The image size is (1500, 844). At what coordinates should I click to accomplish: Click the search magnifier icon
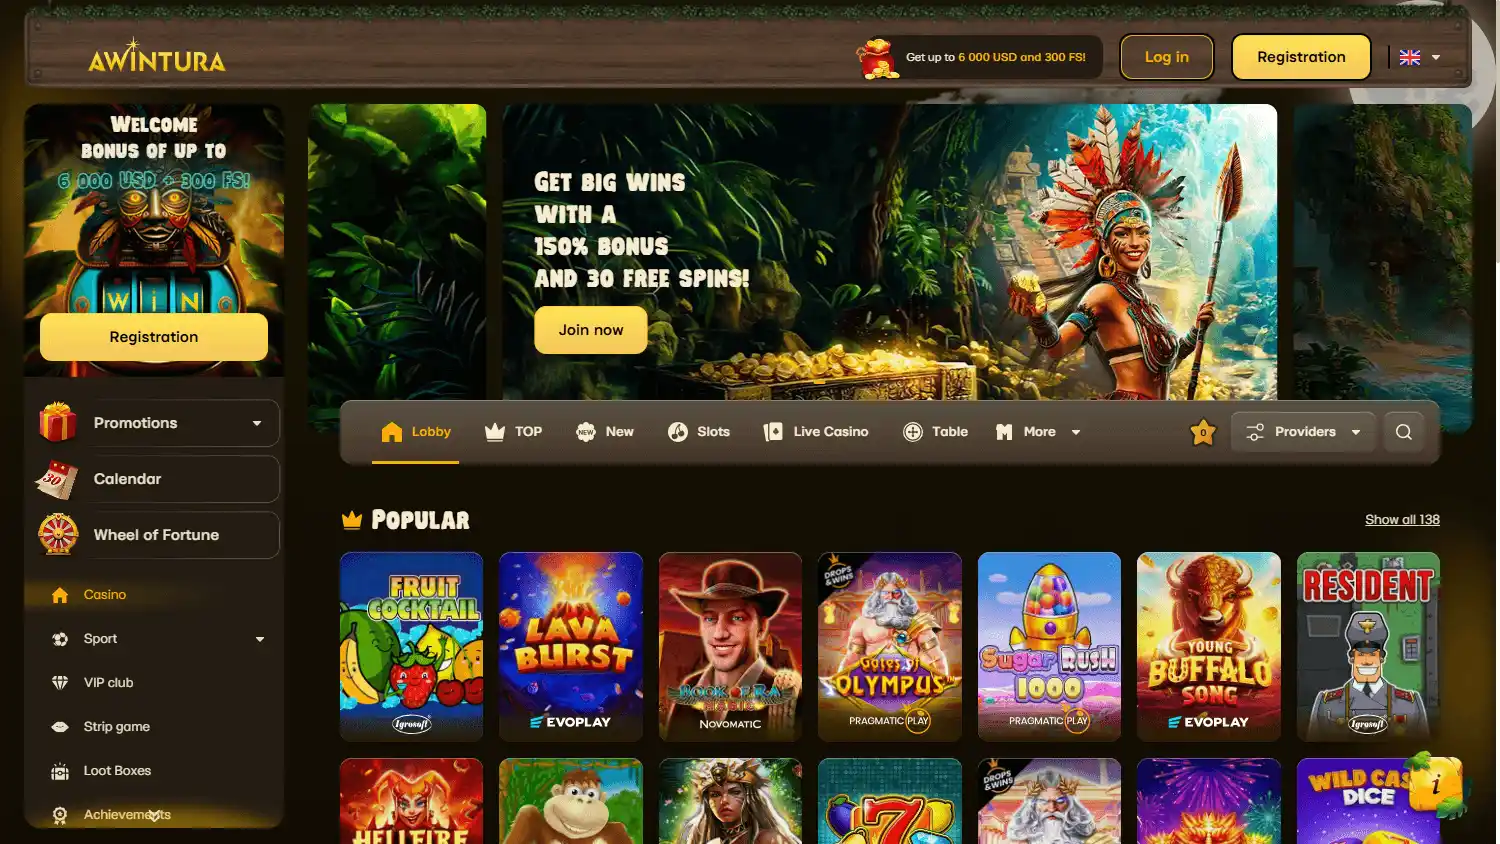pos(1404,432)
